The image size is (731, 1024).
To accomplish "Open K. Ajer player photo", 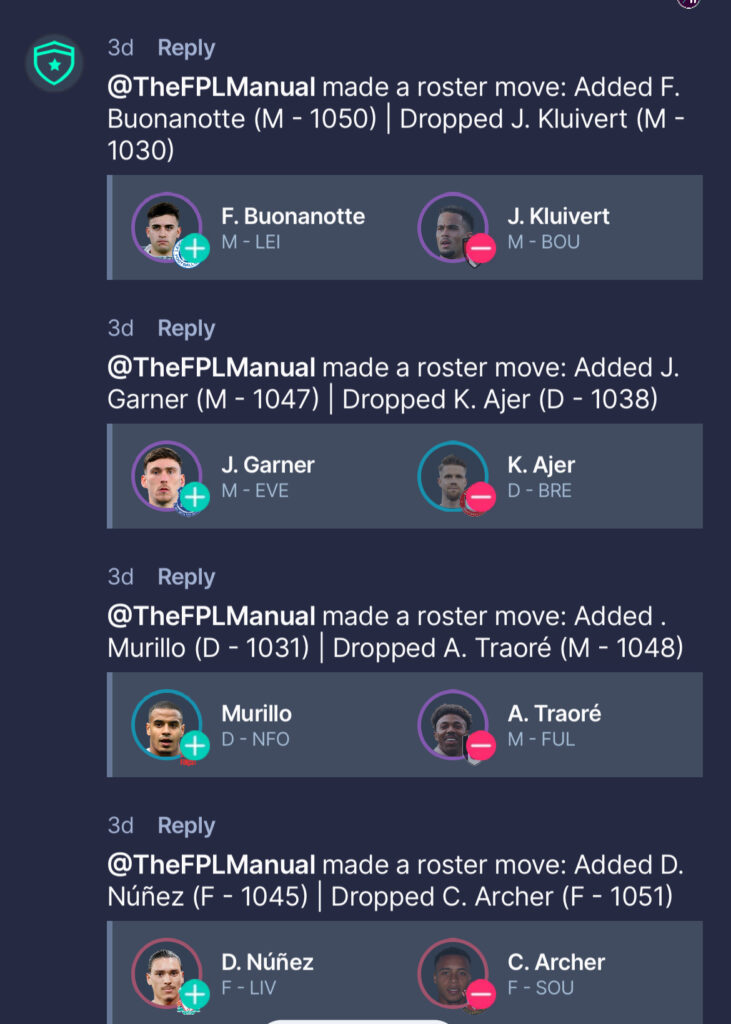I will pos(452,476).
